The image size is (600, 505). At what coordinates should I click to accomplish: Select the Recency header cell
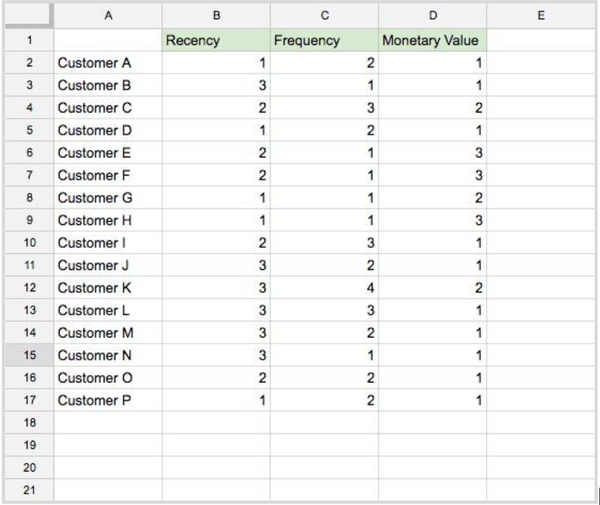216,41
